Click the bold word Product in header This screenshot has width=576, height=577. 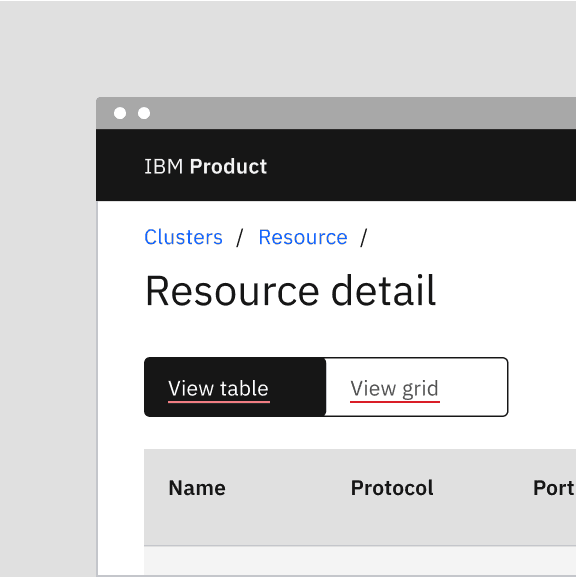(x=228, y=167)
